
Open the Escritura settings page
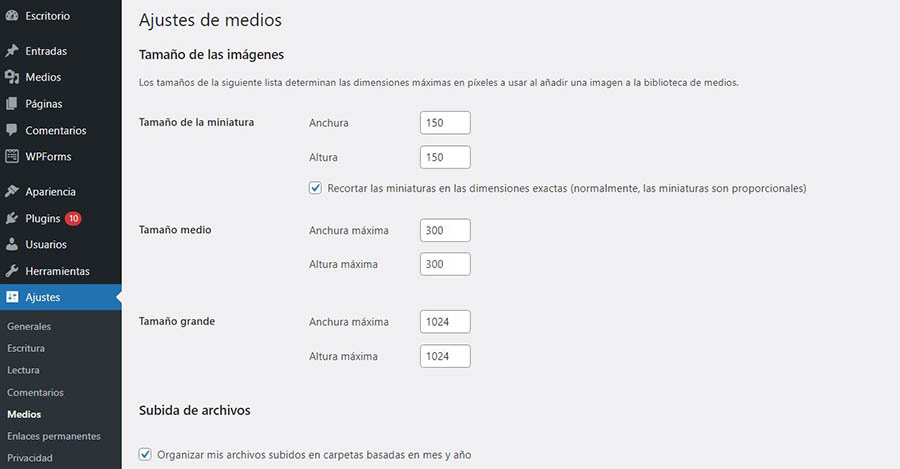(x=26, y=348)
